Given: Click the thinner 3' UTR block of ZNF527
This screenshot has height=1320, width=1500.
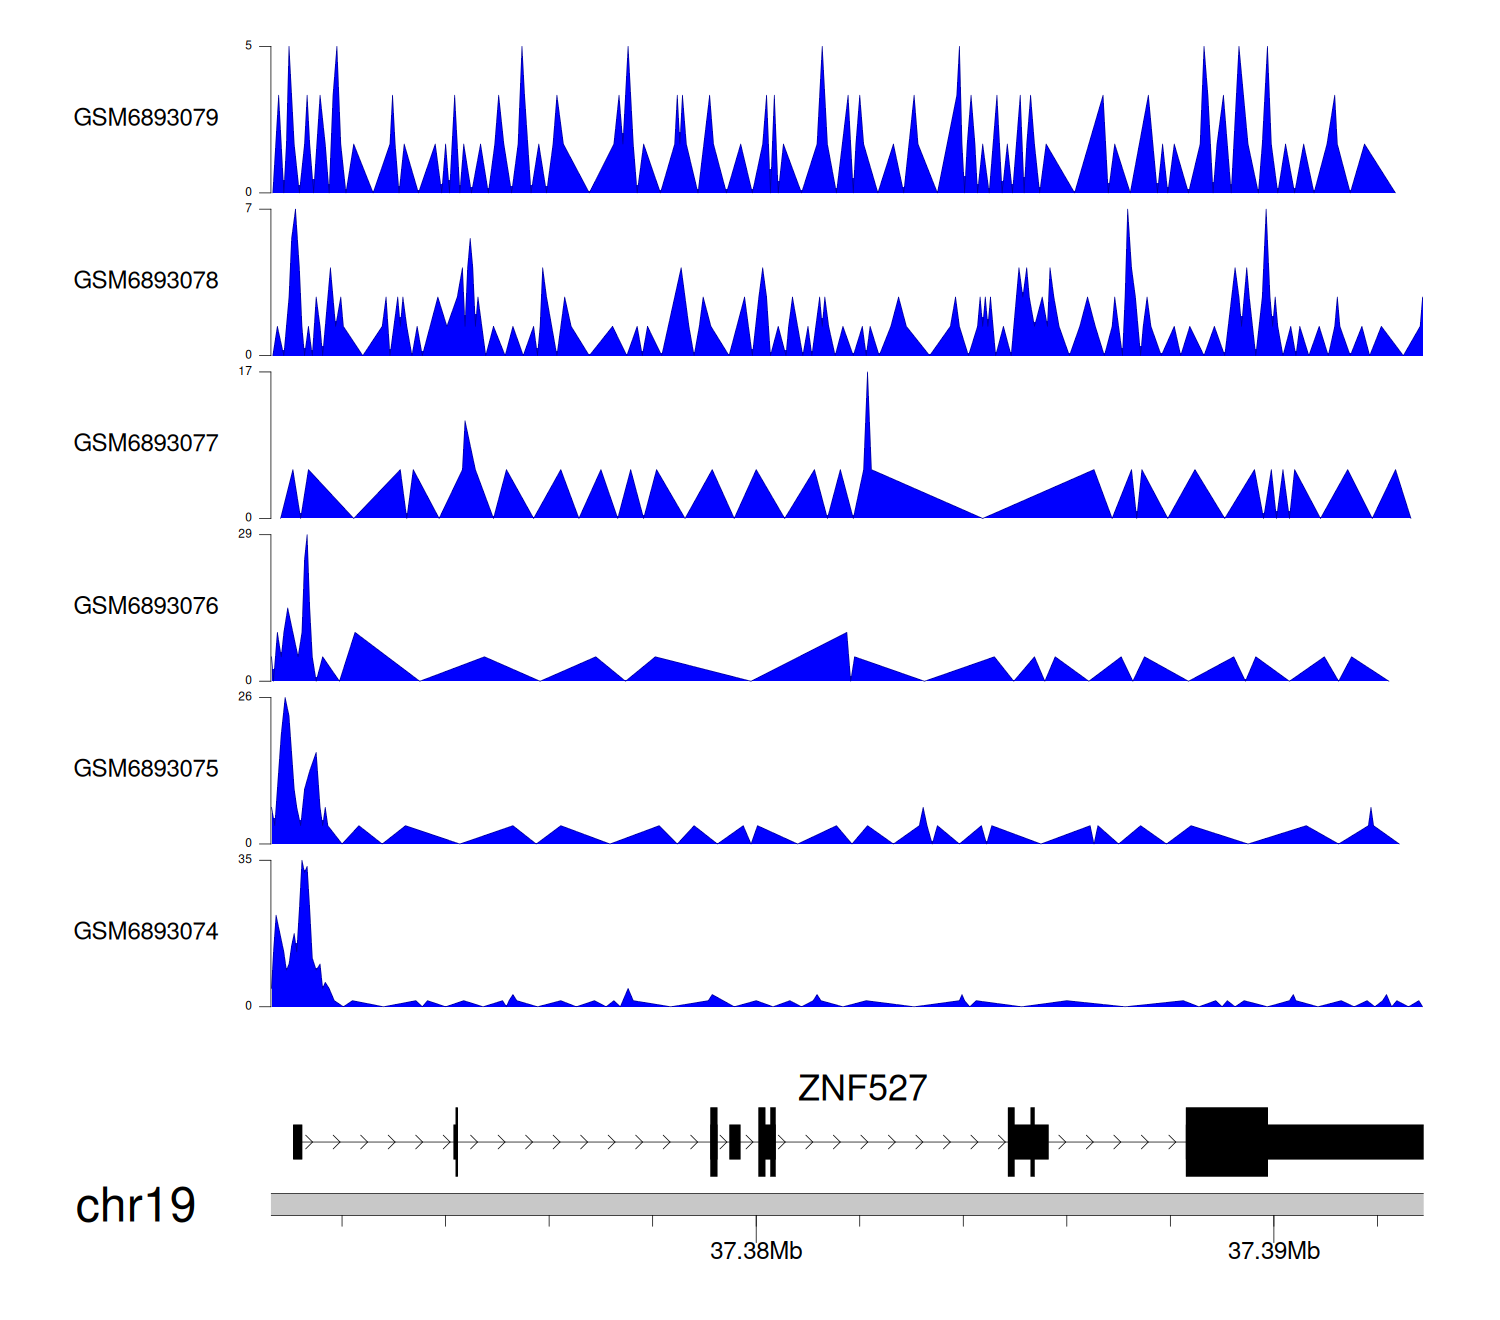Looking at the screenshot, I should (x=1345, y=1142).
